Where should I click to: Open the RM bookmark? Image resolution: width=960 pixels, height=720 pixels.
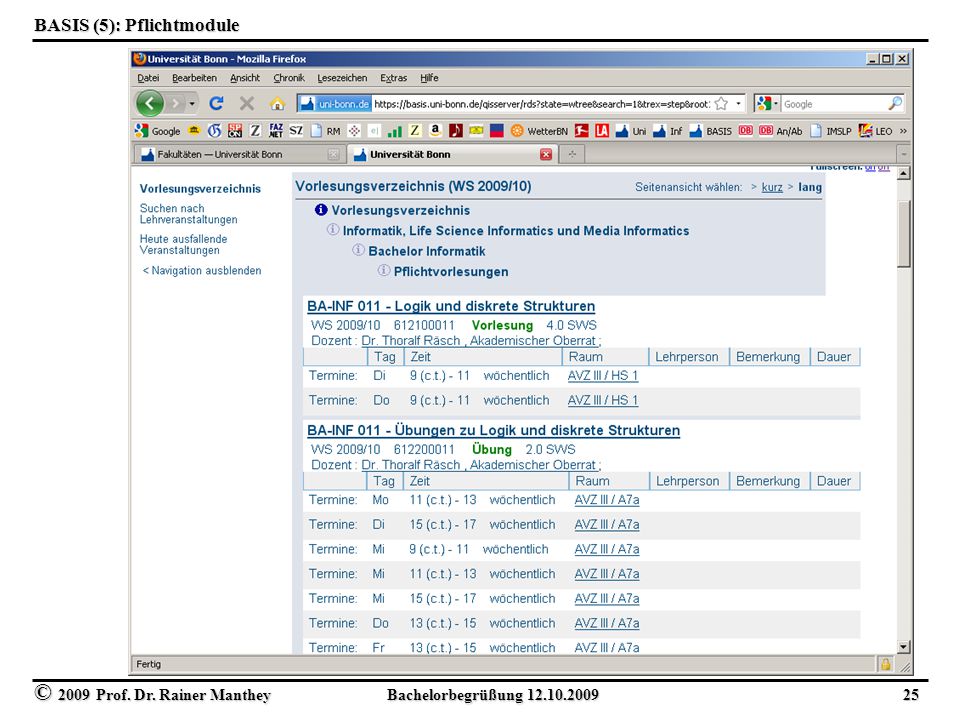[326, 131]
